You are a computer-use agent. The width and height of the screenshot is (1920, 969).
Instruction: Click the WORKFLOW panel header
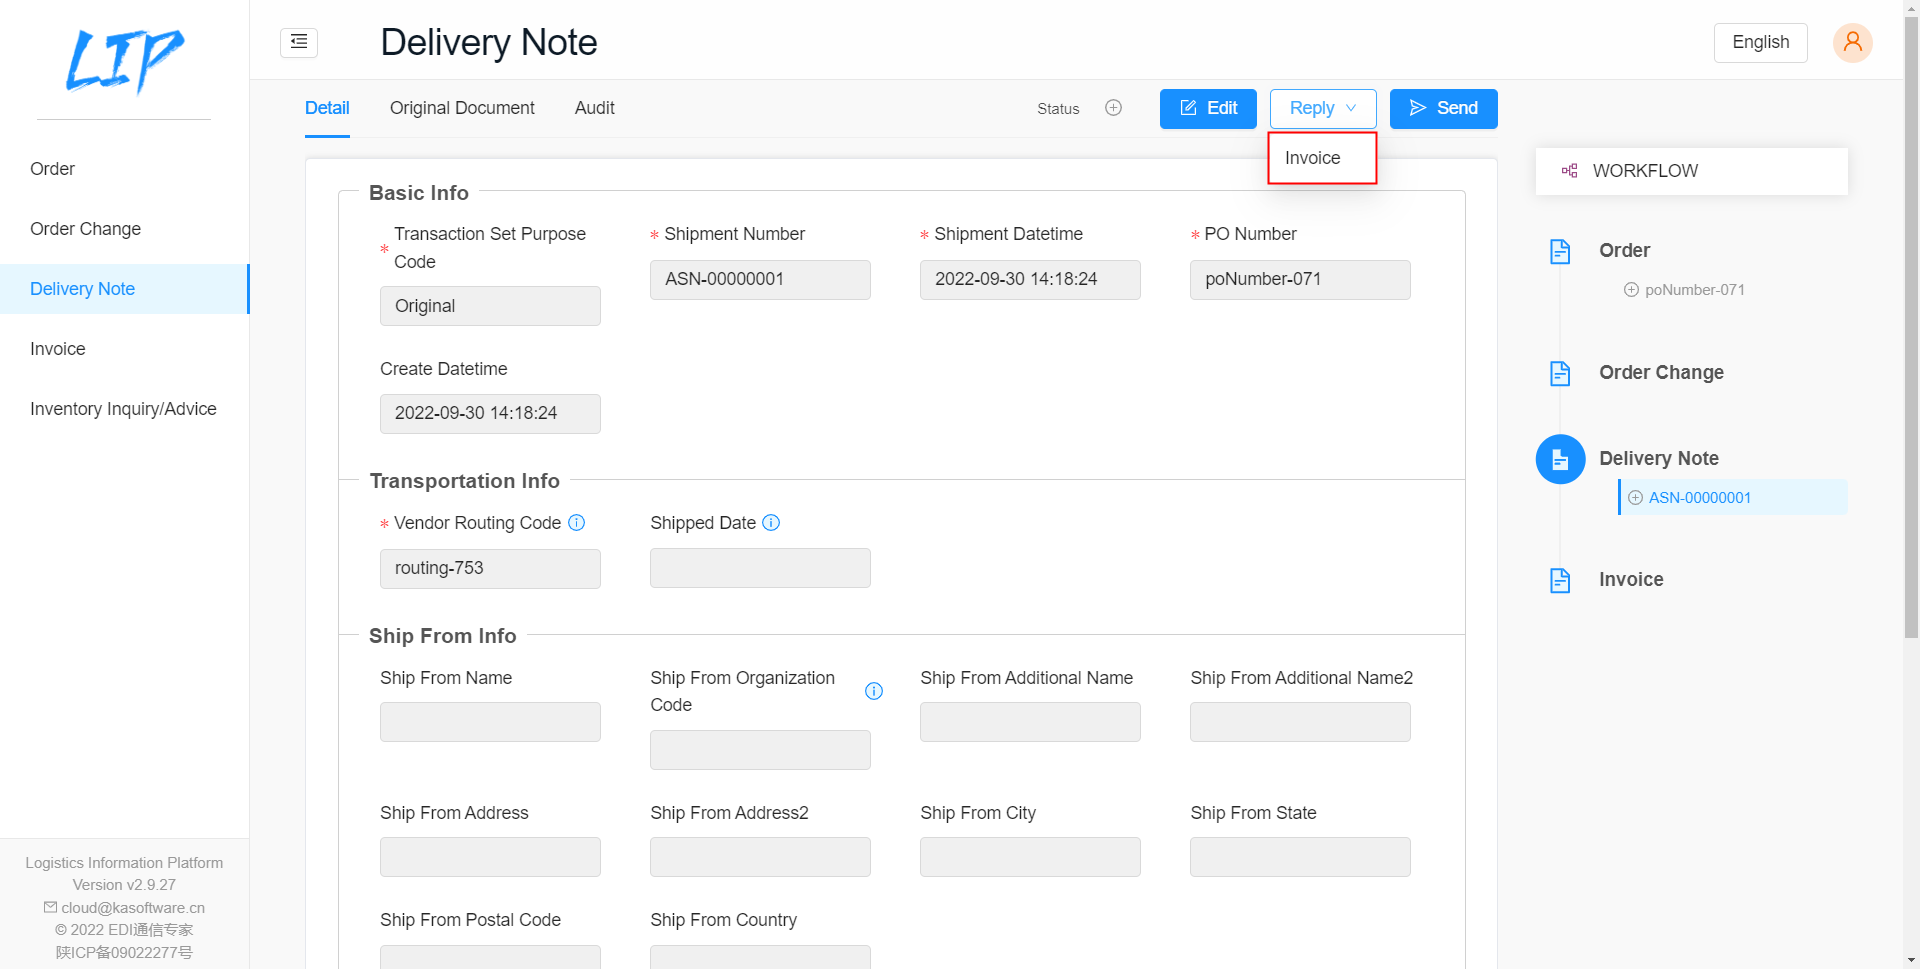point(1691,171)
